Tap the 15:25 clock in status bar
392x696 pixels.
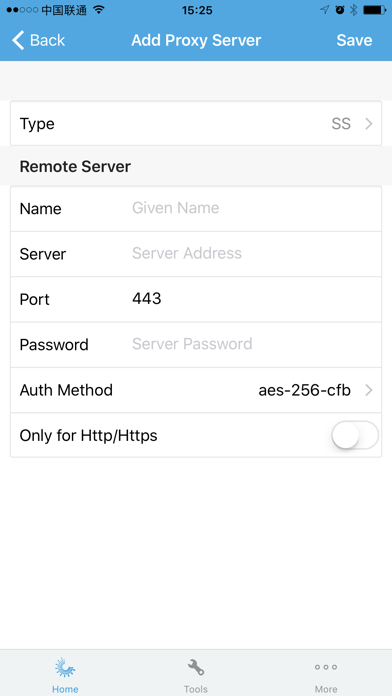tap(197, 10)
